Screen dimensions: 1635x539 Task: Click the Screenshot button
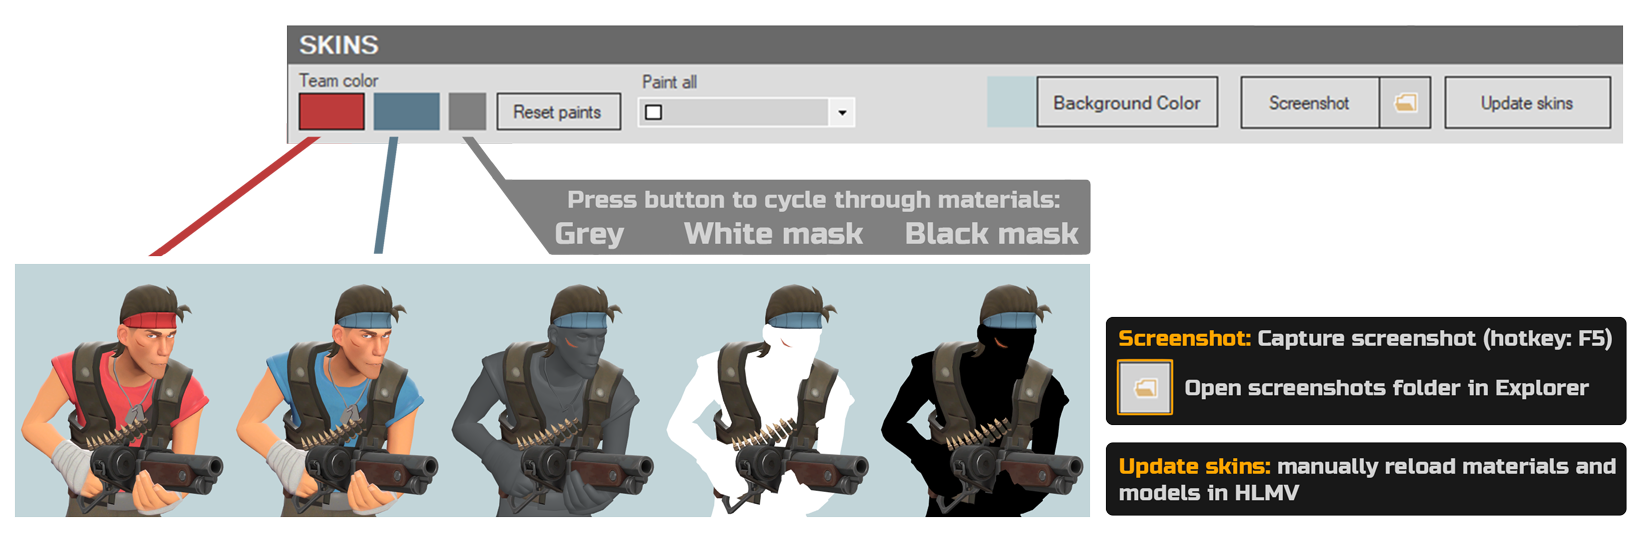pyautogui.click(x=1310, y=102)
